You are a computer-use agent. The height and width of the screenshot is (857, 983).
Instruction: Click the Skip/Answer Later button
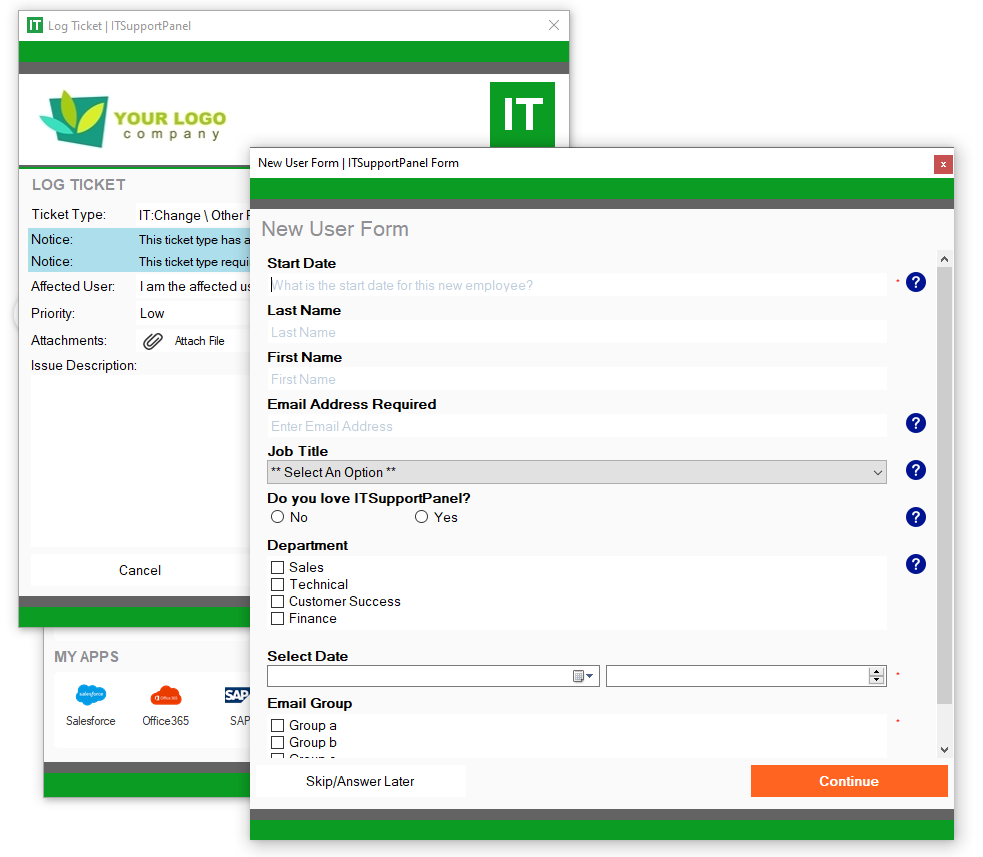click(x=360, y=781)
